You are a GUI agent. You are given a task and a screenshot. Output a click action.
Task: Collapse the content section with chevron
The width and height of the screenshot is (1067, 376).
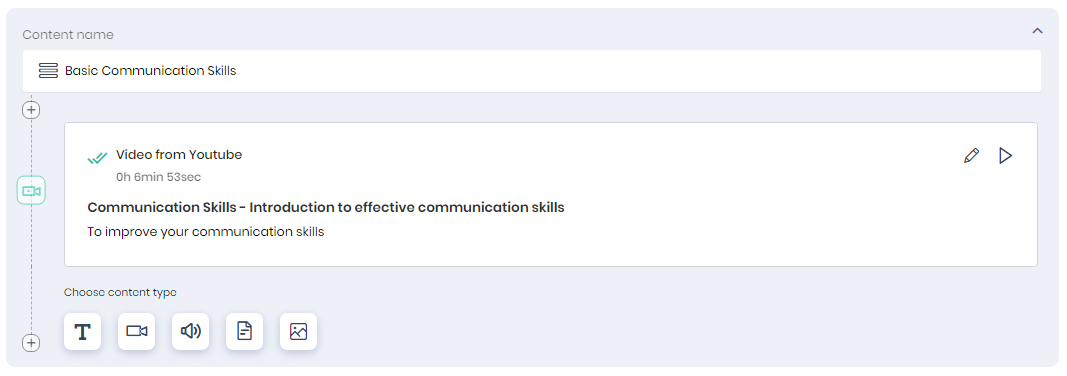(x=1037, y=31)
